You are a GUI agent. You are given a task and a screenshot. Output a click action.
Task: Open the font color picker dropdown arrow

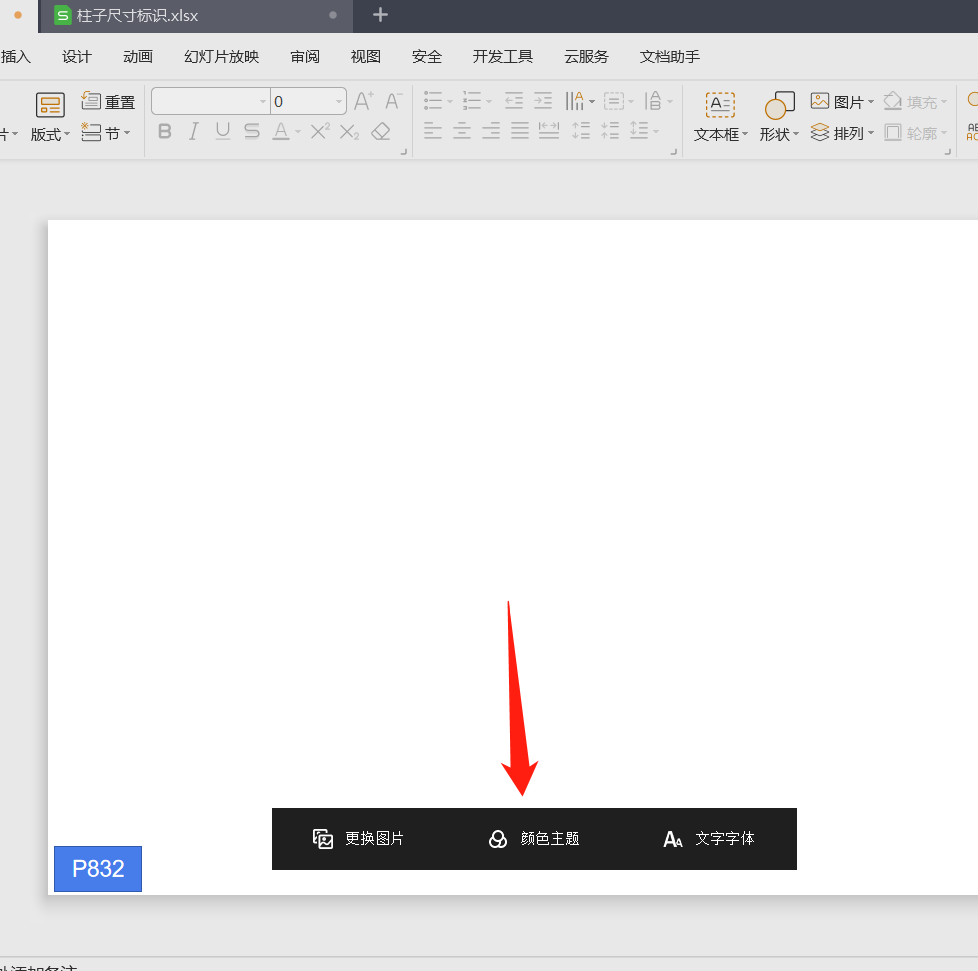[x=298, y=132]
